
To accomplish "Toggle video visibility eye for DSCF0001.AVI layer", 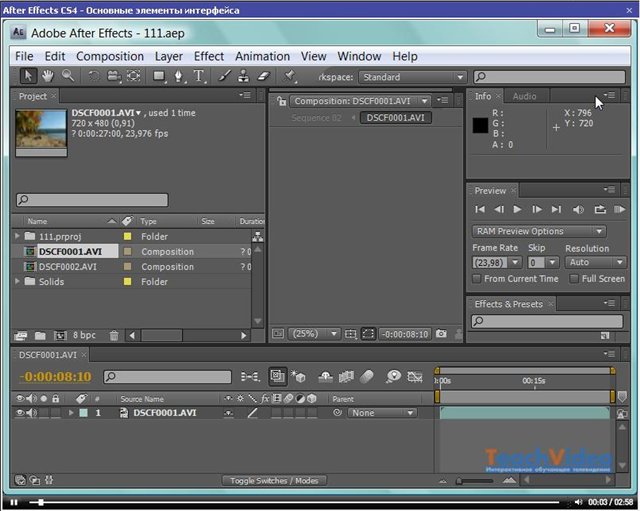I will click(20, 413).
